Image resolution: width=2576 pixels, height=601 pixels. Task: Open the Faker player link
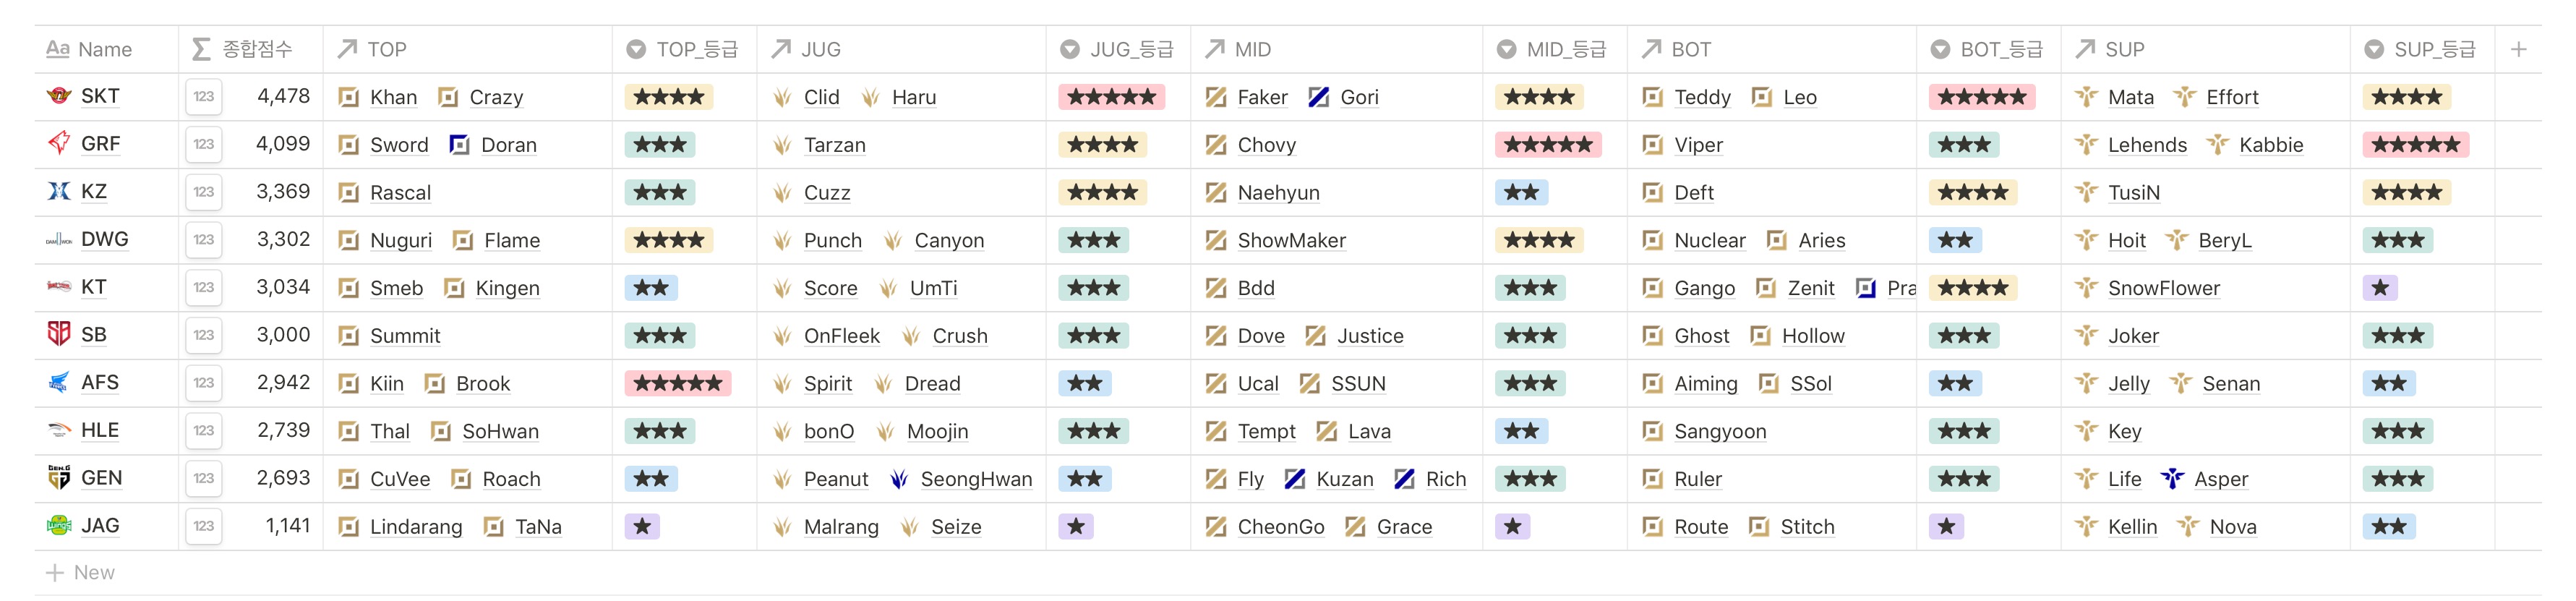[1262, 97]
